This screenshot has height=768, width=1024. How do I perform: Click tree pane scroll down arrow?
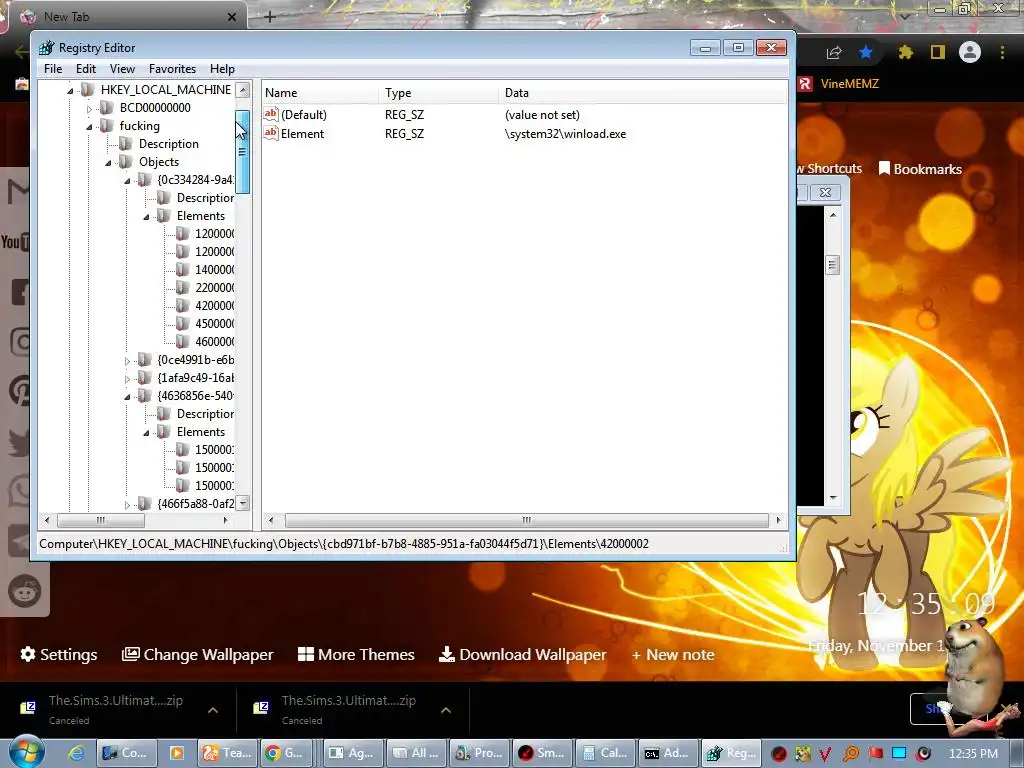[x=242, y=504]
